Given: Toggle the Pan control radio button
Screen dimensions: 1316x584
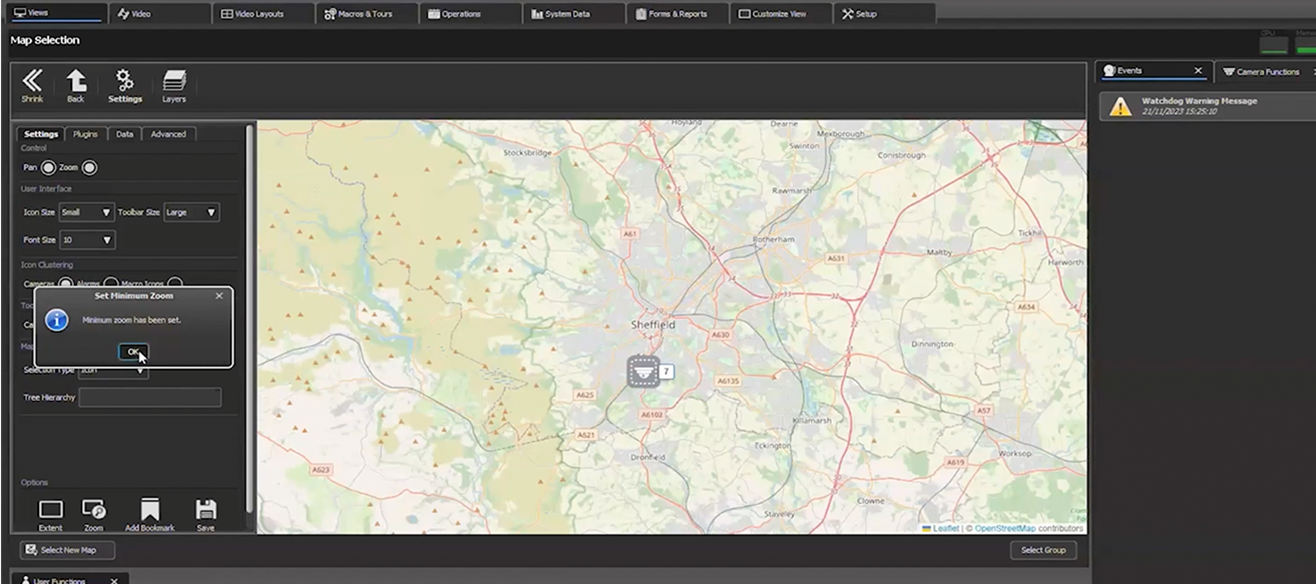Looking at the screenshot, I should 48,168.
